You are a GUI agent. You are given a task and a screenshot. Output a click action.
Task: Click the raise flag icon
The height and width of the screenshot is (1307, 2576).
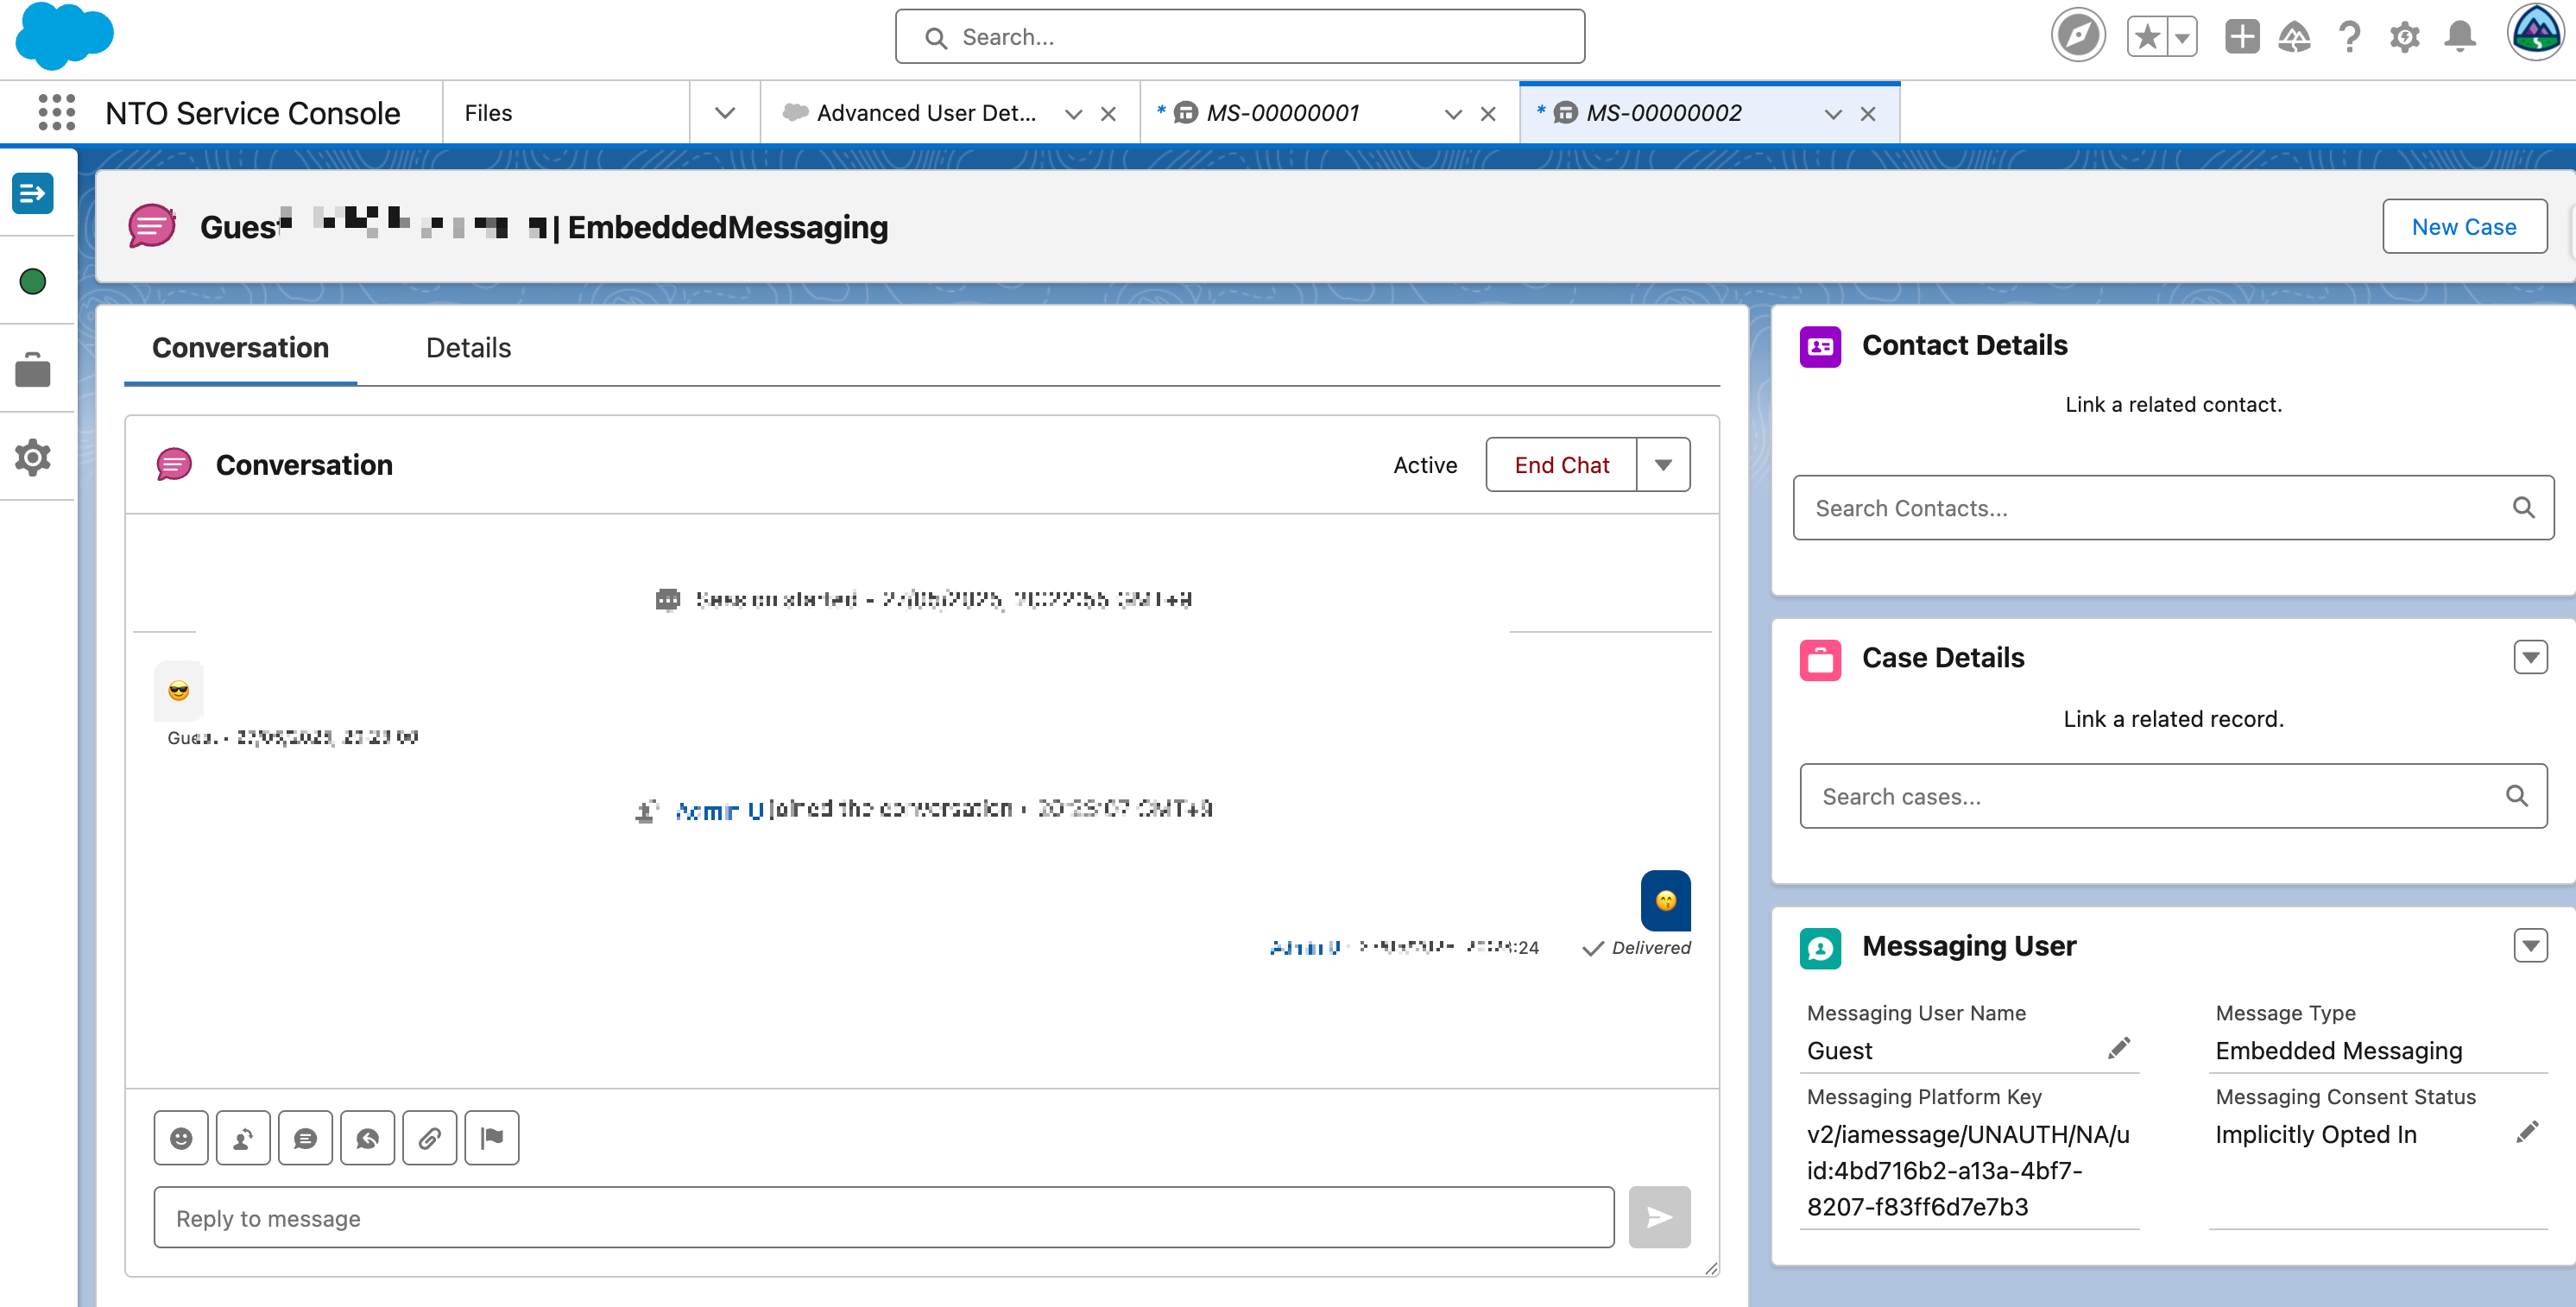tap(491, 1138)
